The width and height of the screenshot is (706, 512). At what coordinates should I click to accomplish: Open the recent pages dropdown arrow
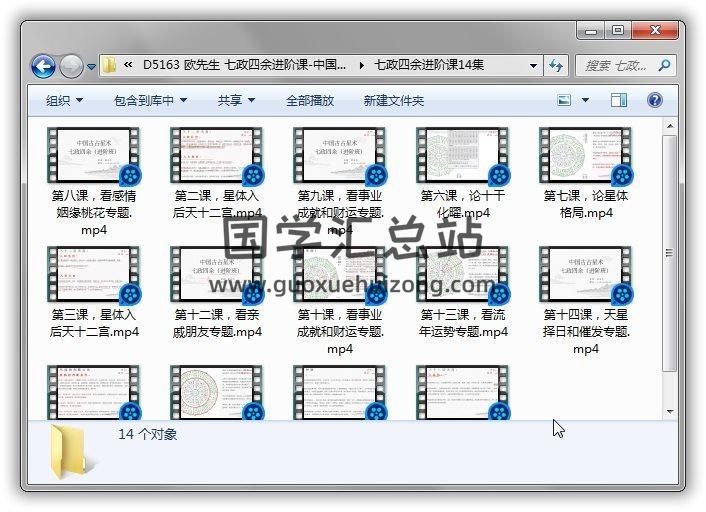tap(91, 67)
